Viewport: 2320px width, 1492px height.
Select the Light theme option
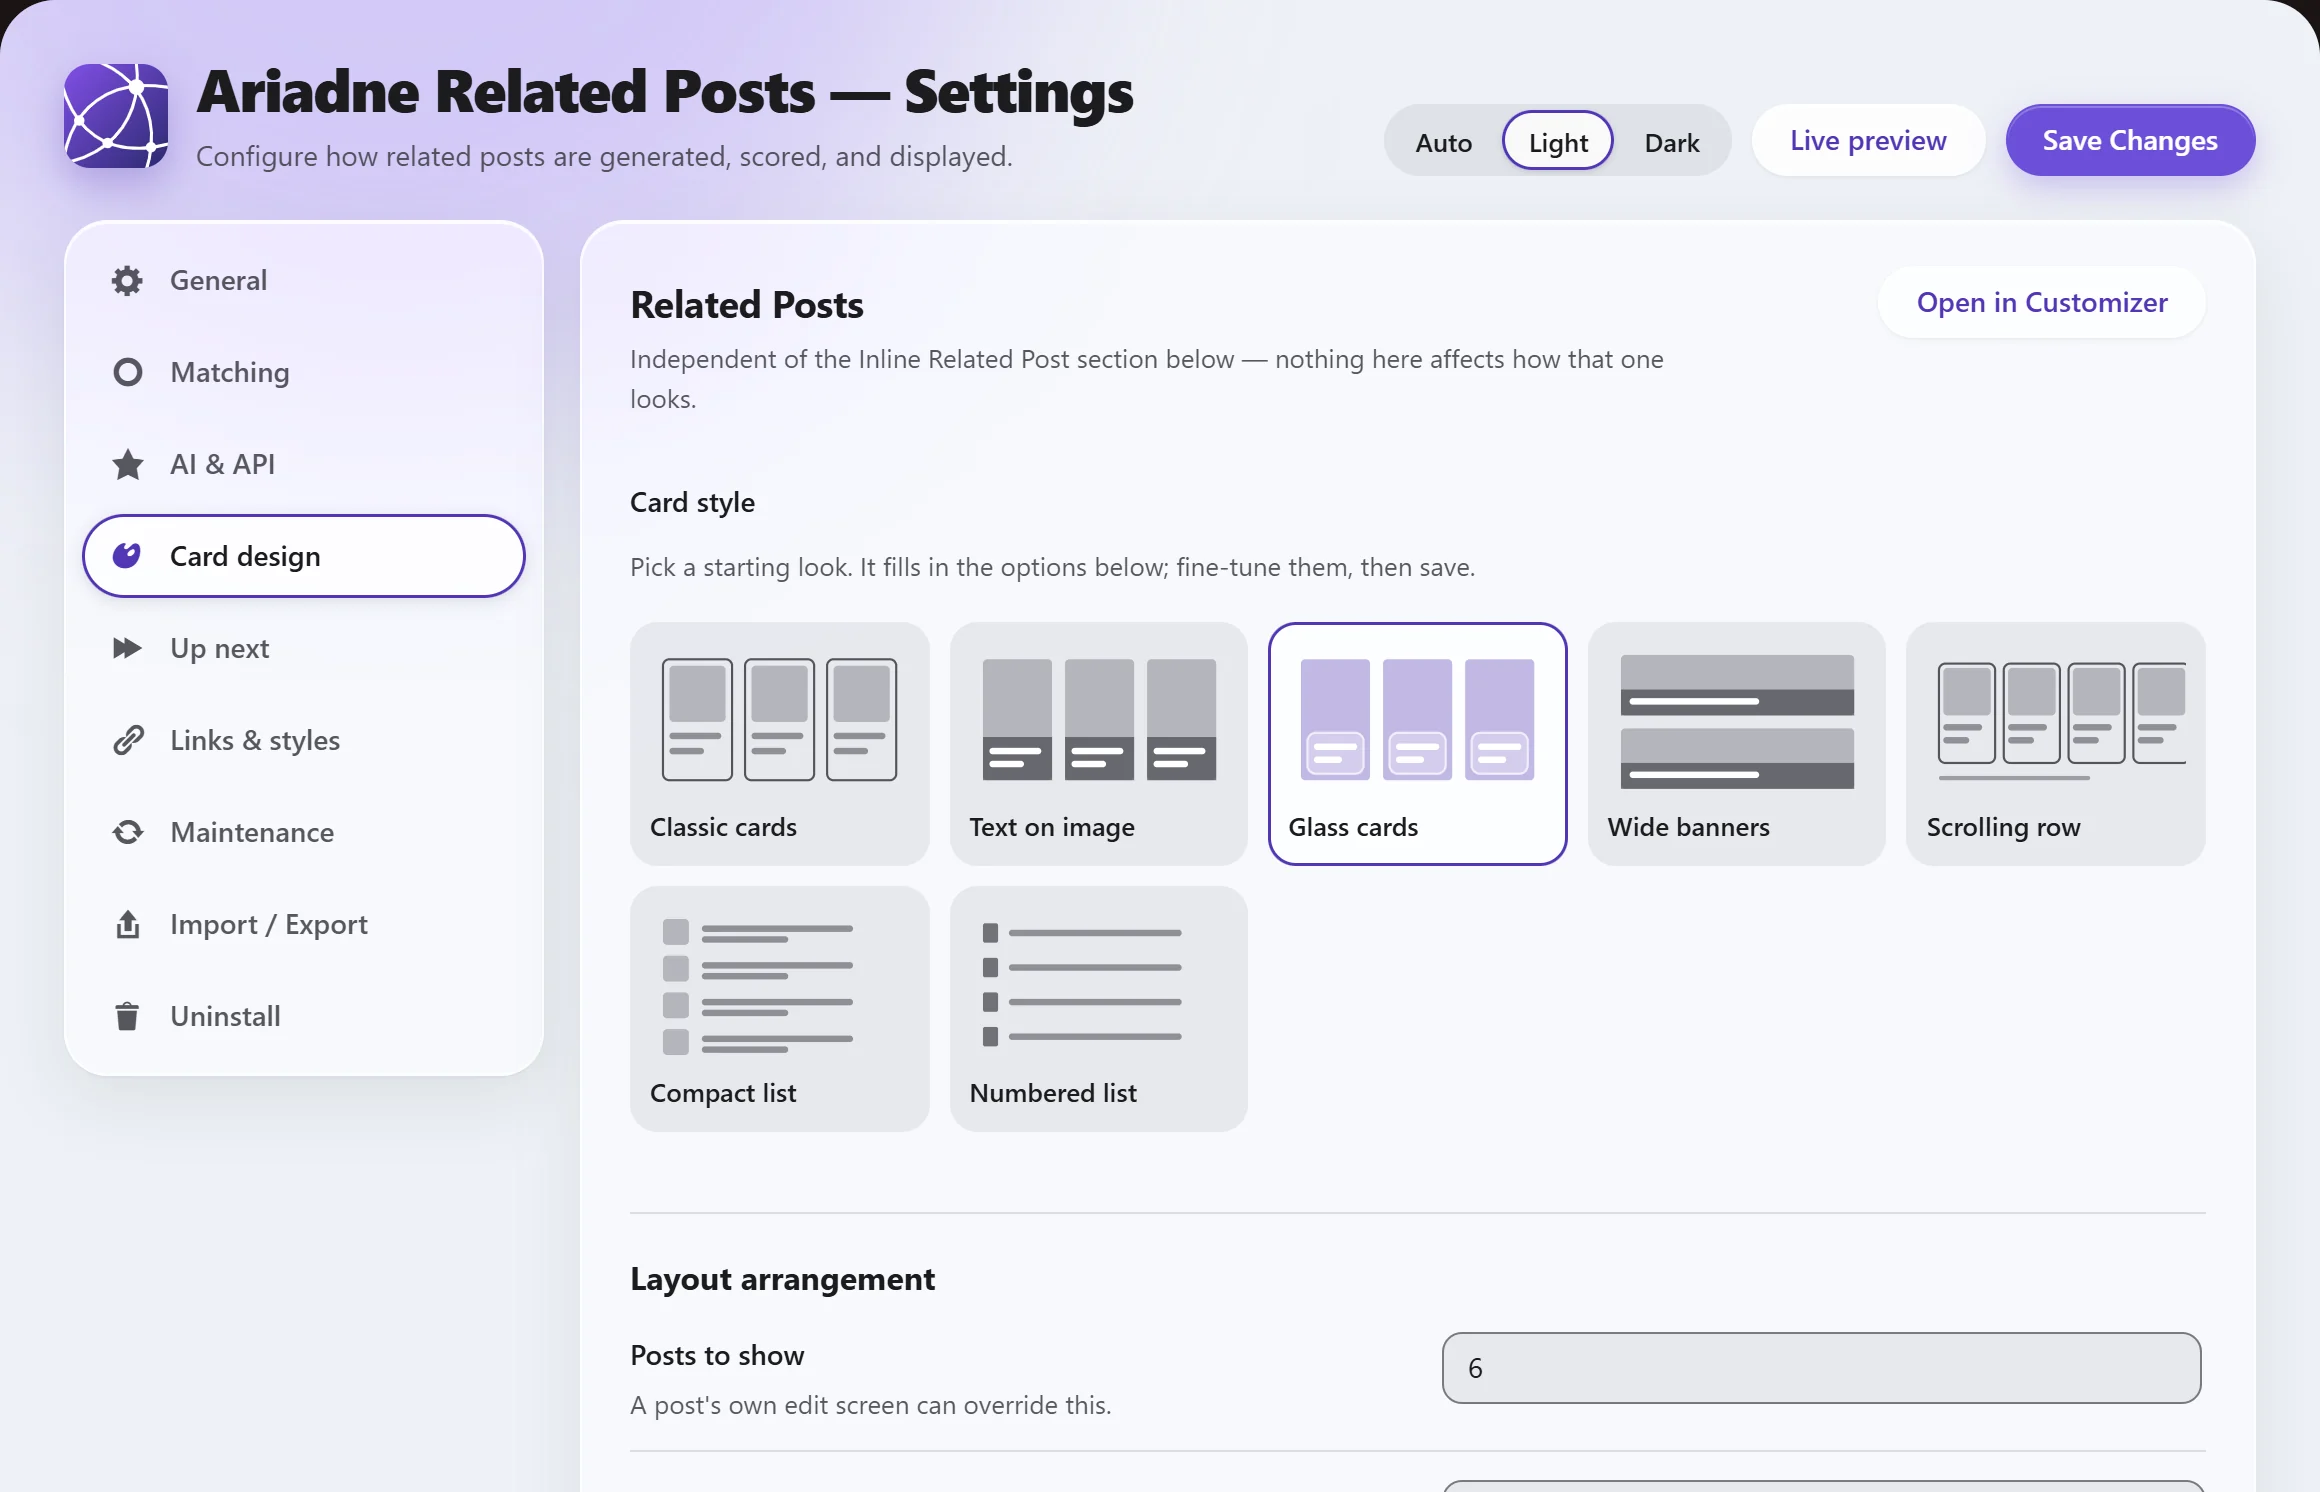pos(1558,142)
